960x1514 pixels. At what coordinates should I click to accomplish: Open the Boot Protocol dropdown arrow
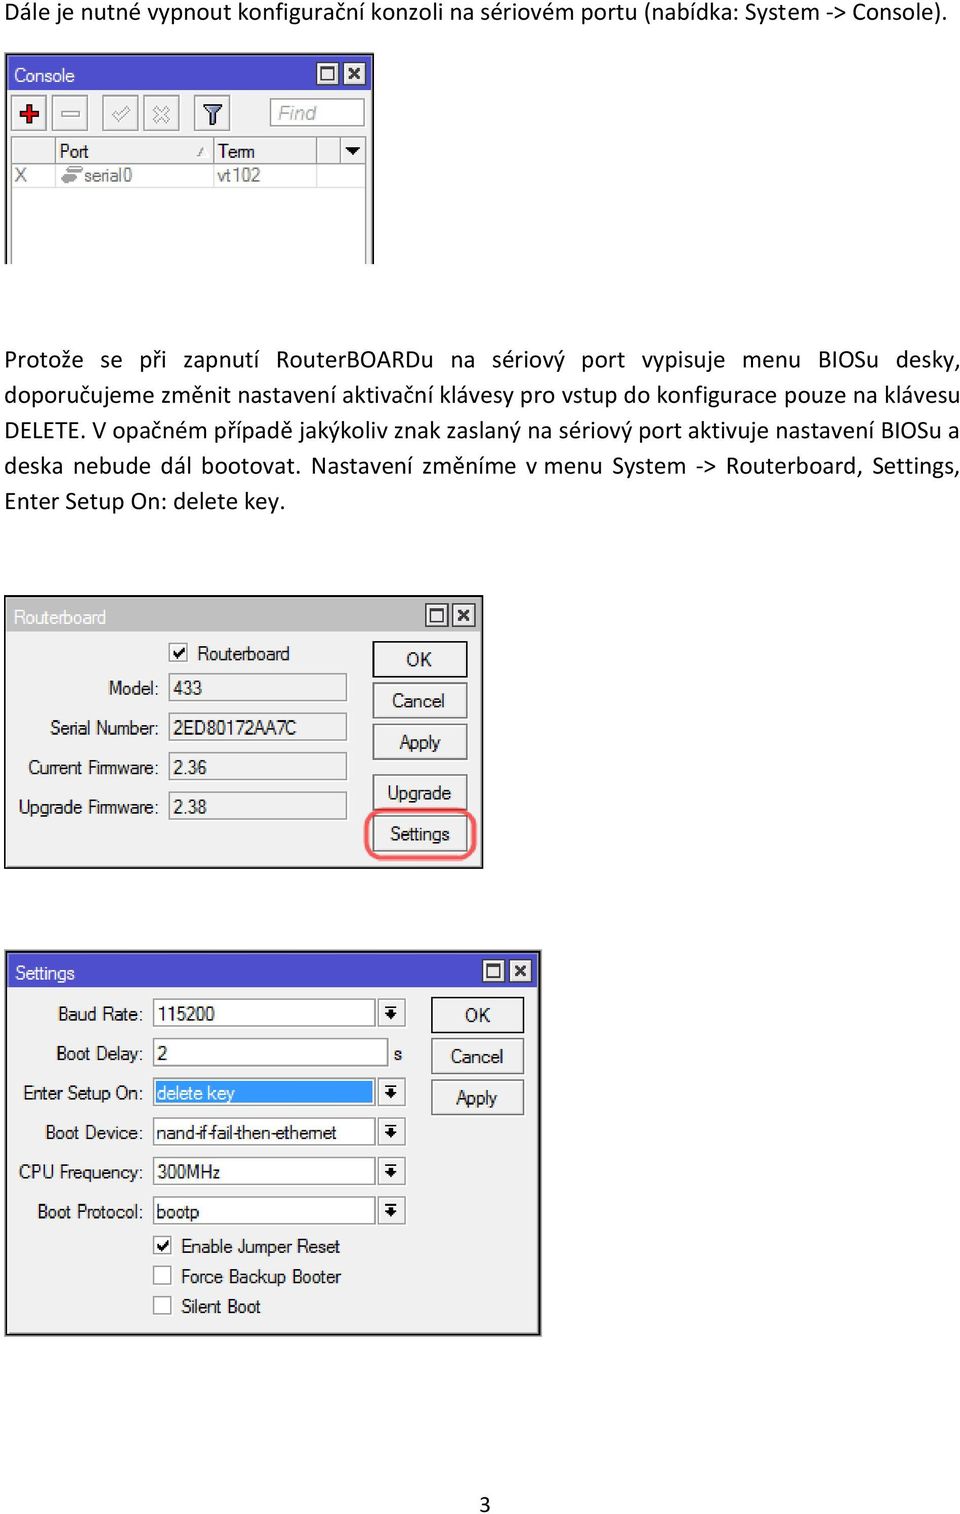coord(391,1211)
